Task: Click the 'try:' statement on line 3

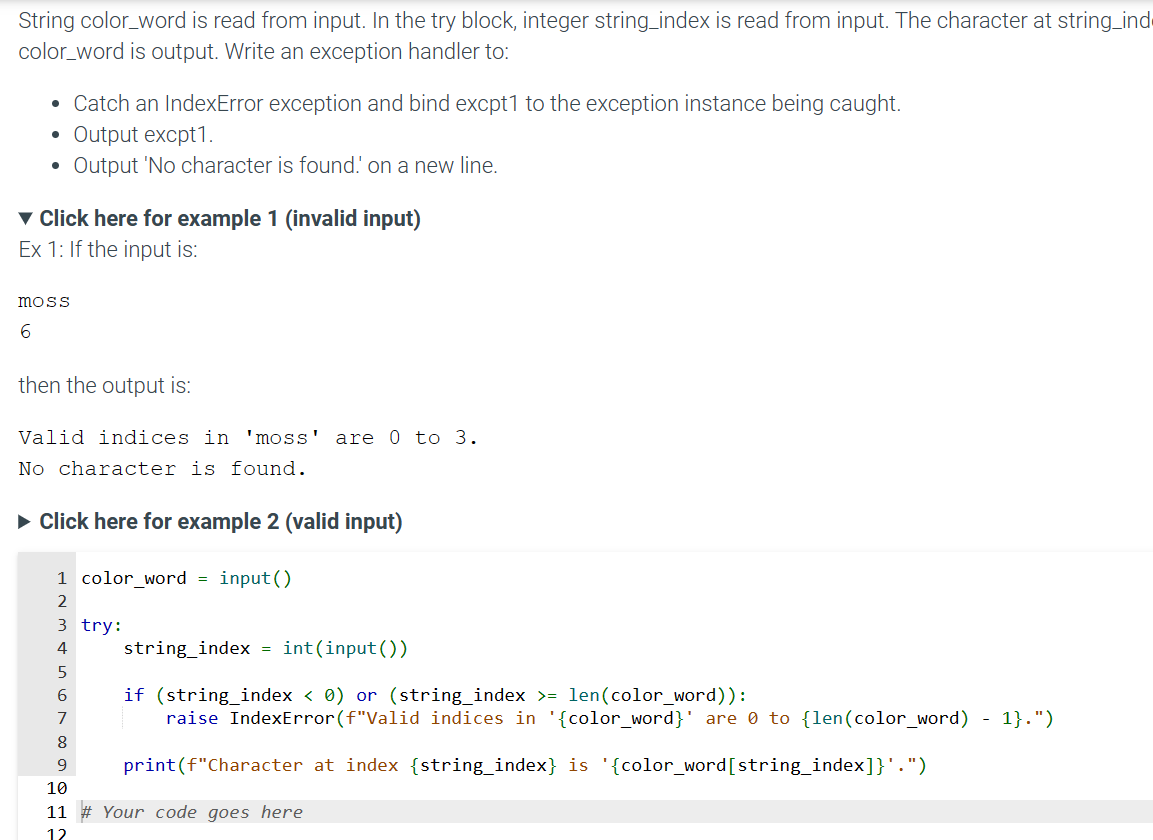Action: click(101, 624)
